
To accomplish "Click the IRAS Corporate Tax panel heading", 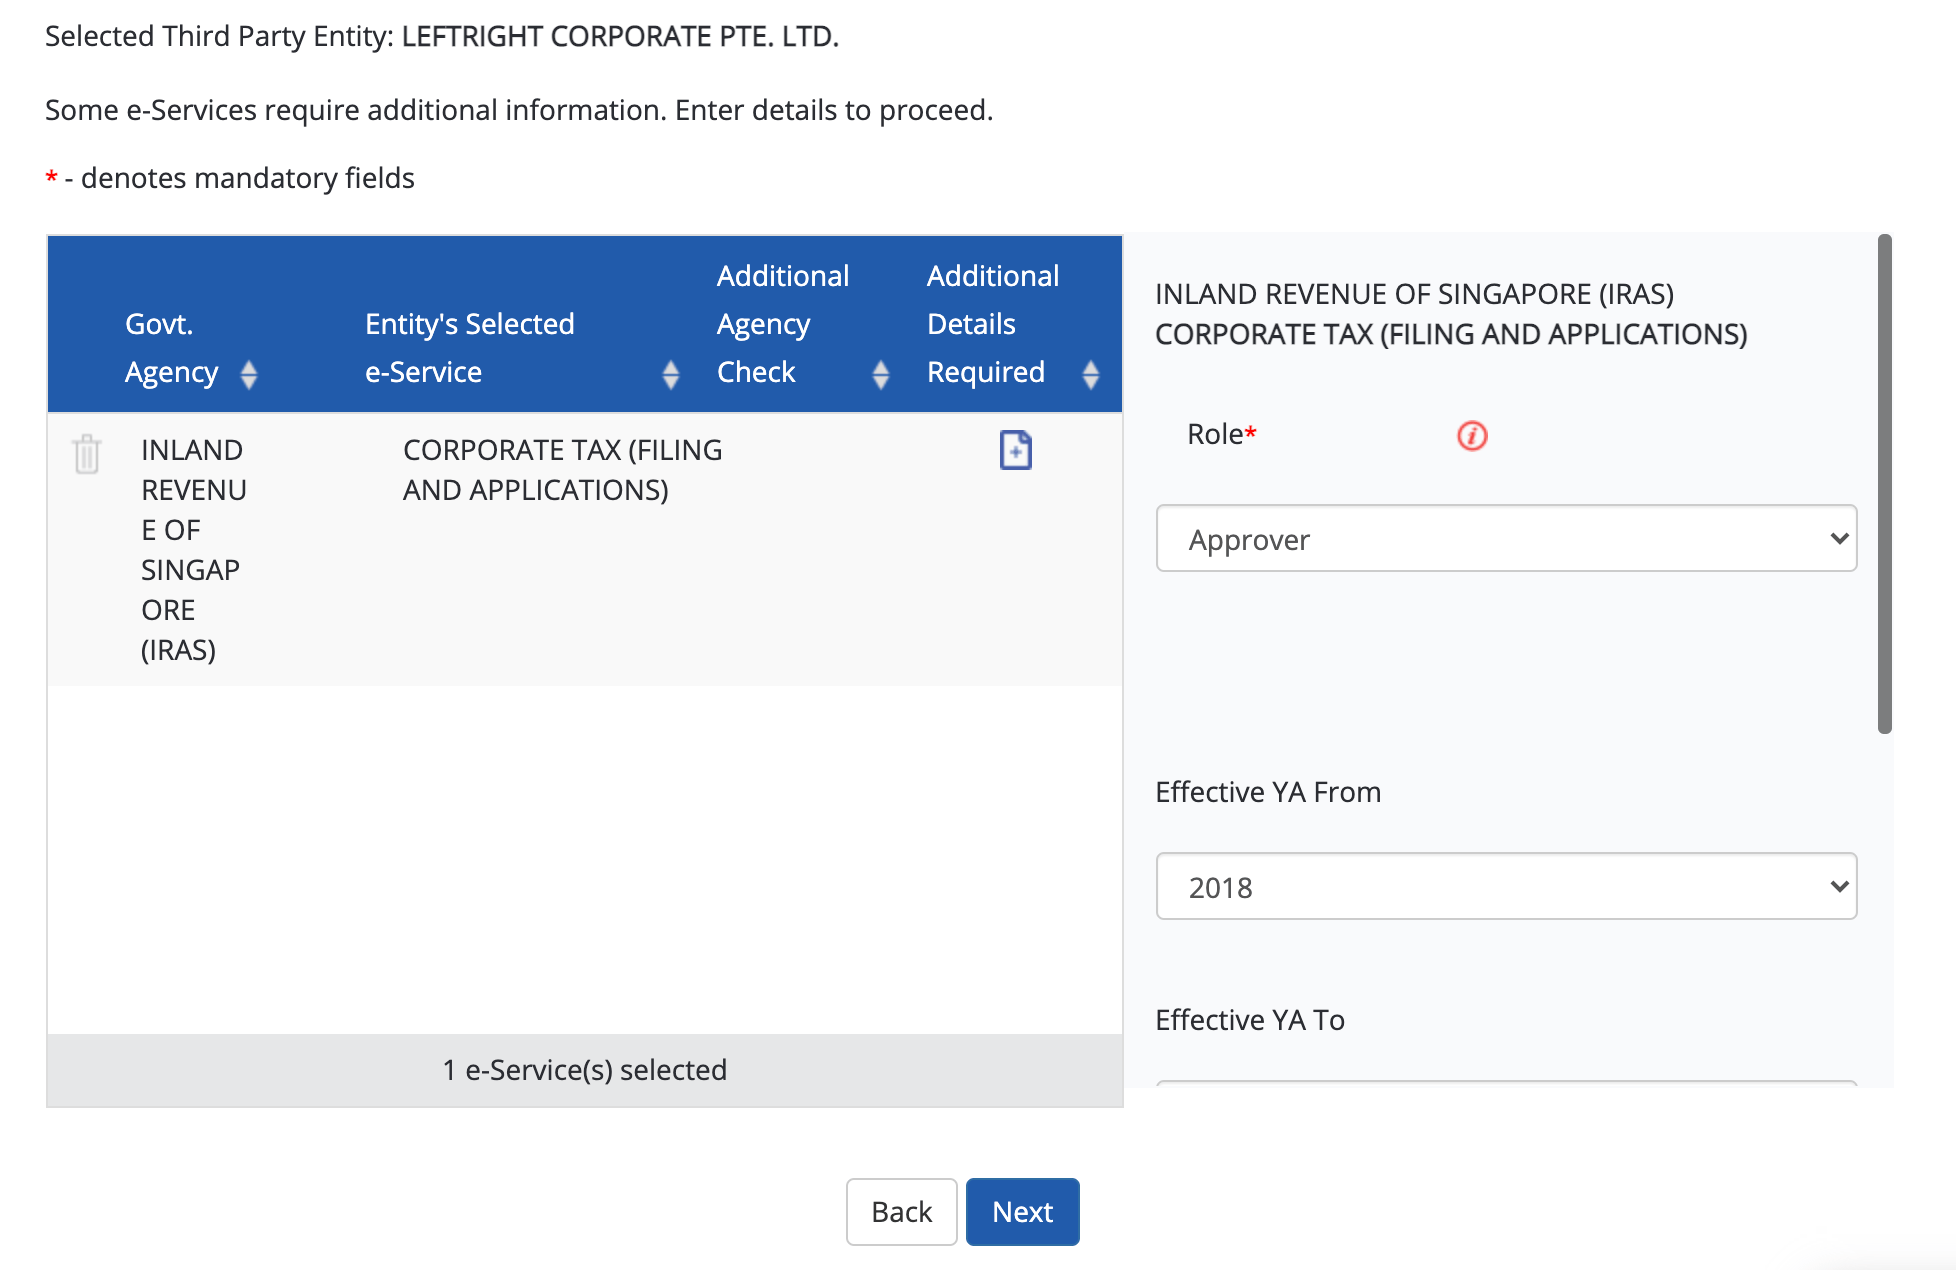I will tap(1451, 314).
